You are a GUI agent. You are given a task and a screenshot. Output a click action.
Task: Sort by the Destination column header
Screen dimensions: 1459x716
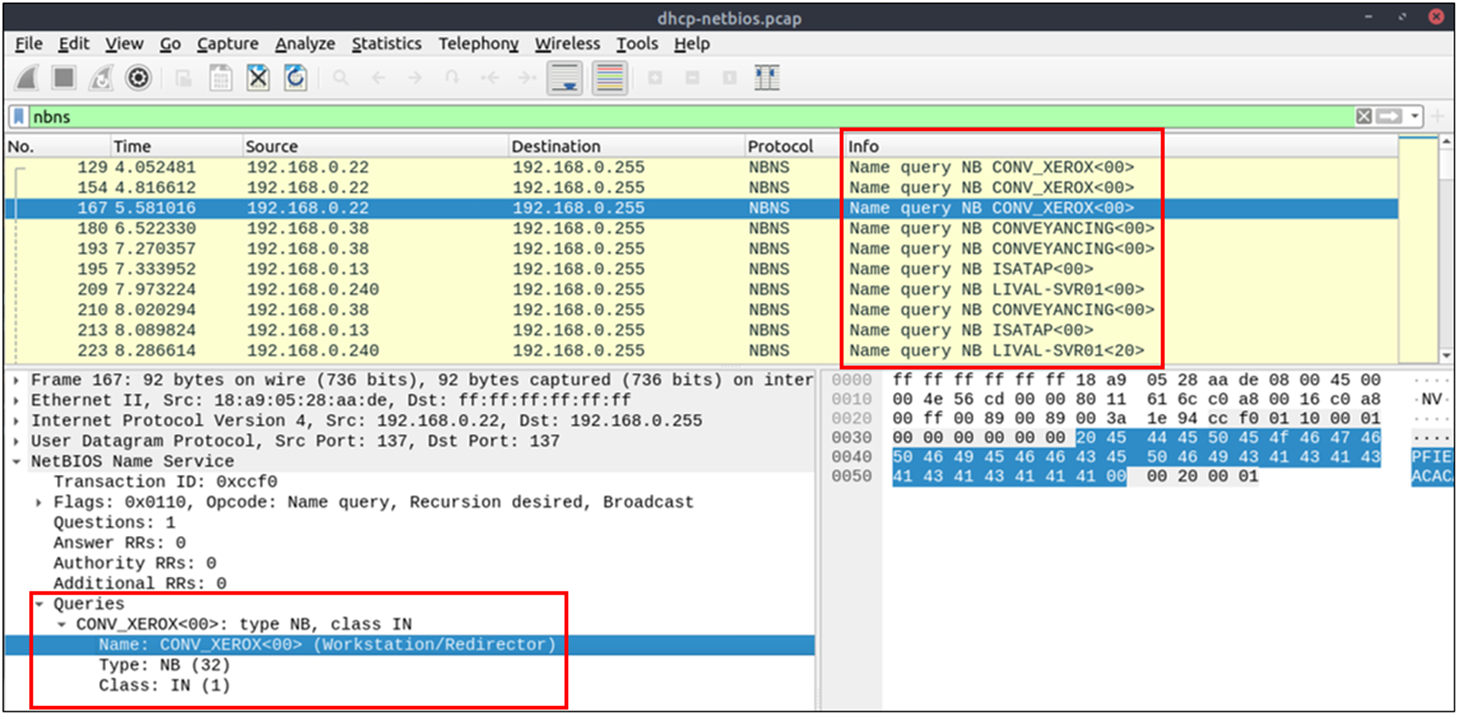pos(625,146)
